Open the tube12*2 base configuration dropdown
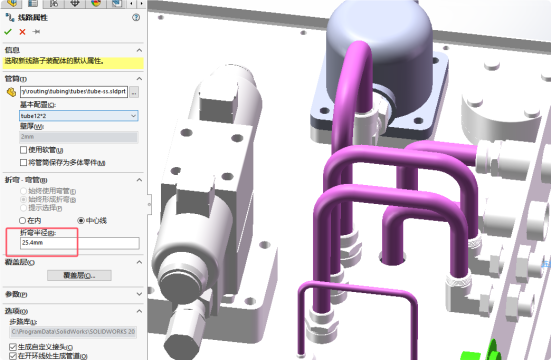Viewport: 551px width, 360px height. click(x=79, y=116)
